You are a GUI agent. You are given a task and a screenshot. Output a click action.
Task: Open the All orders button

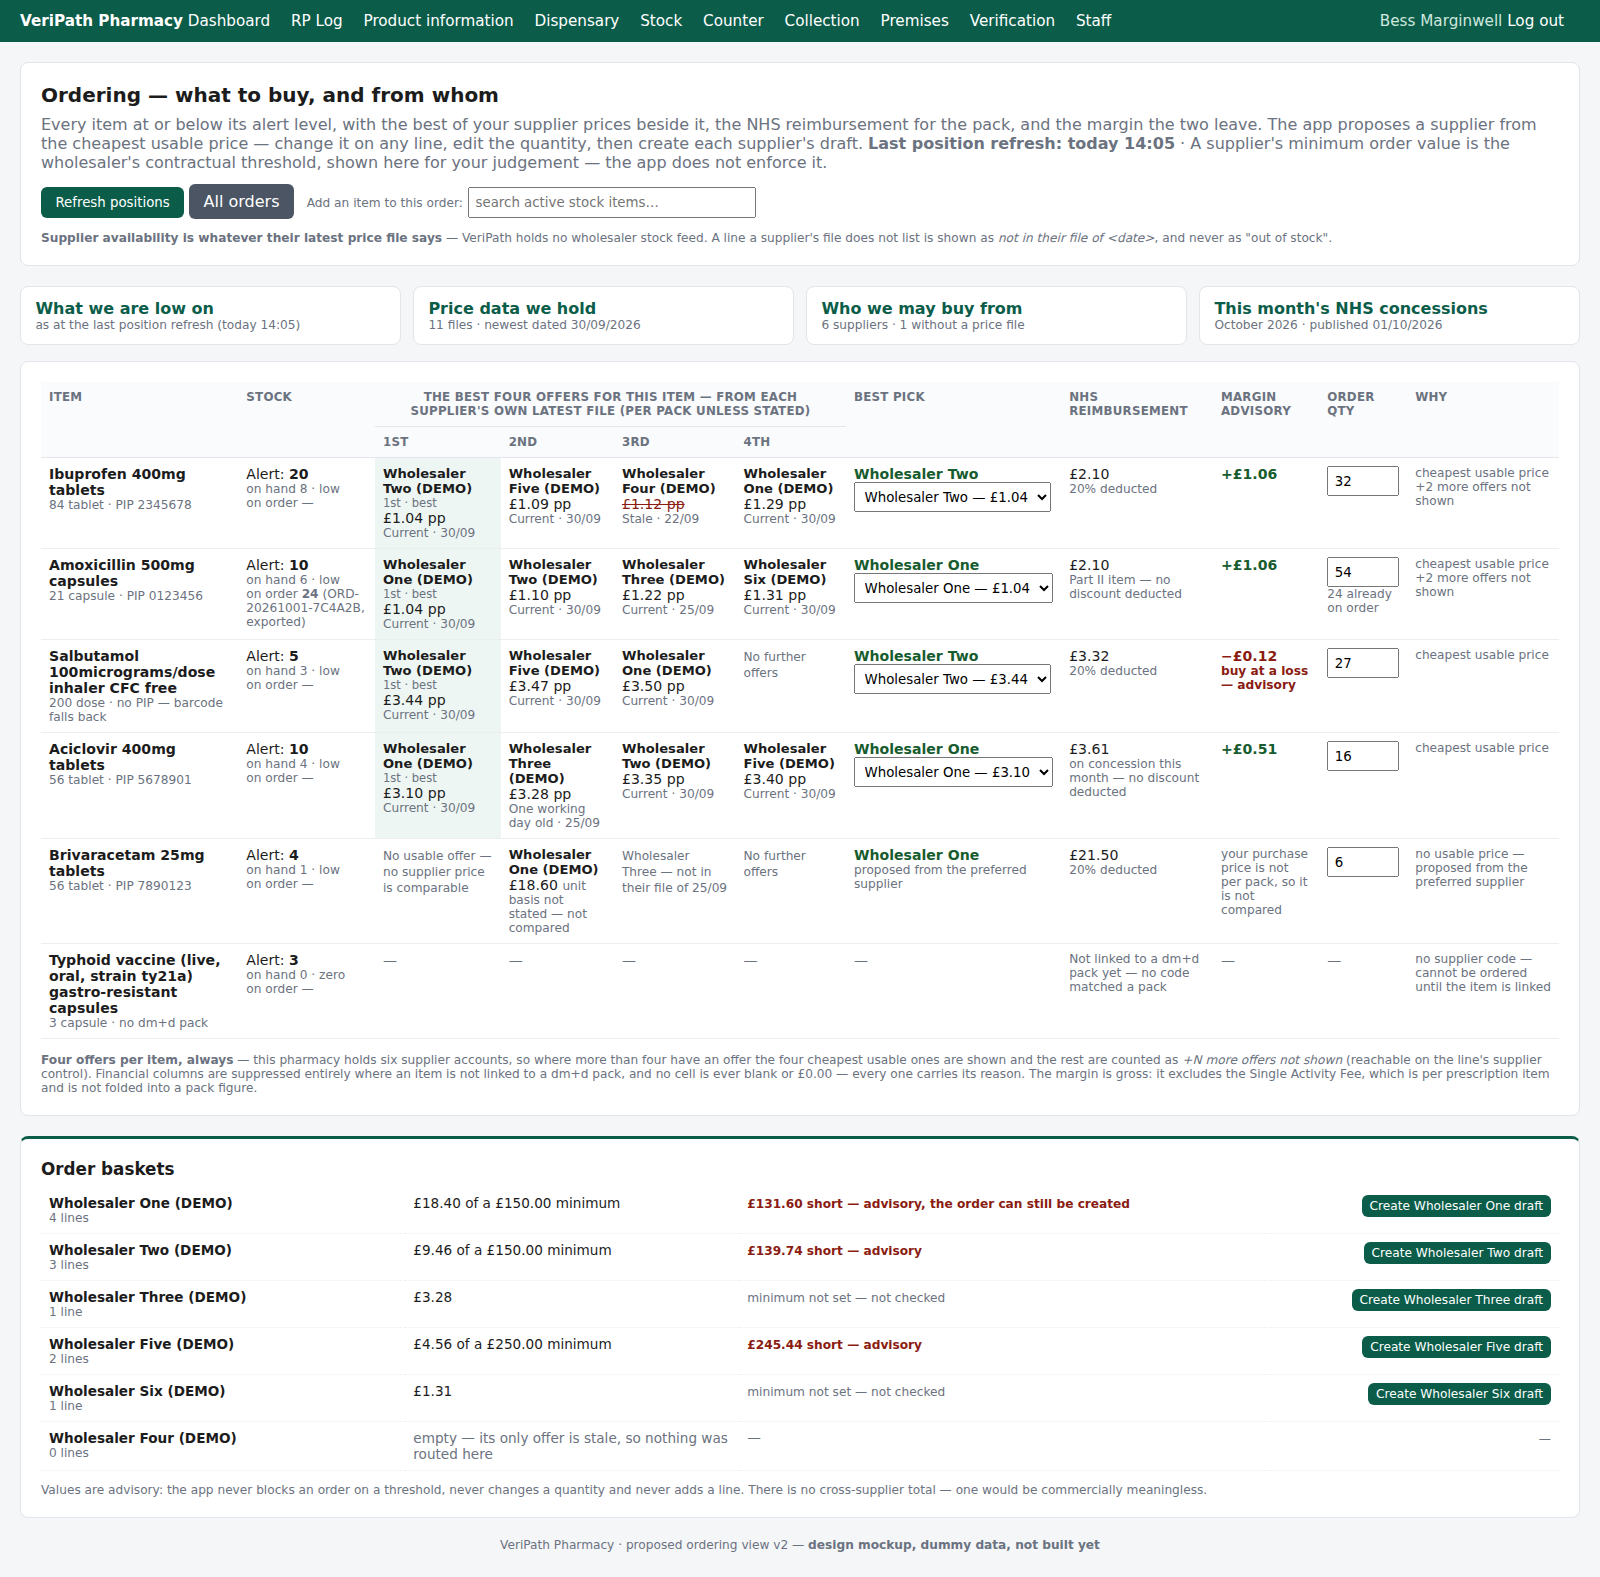click(x=241, y=201)
